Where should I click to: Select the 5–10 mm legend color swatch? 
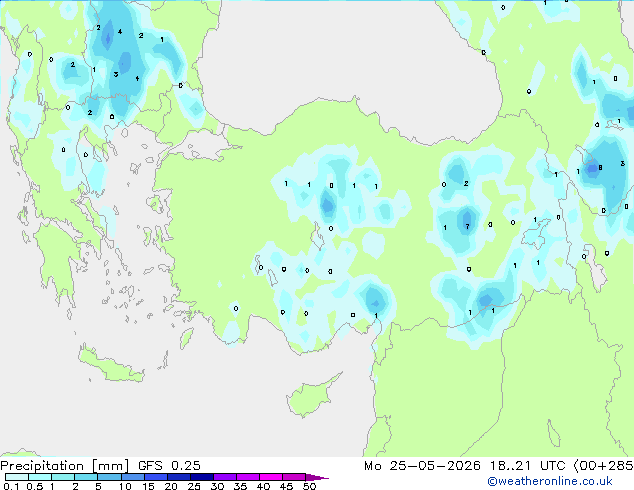(x=109, y=477)
